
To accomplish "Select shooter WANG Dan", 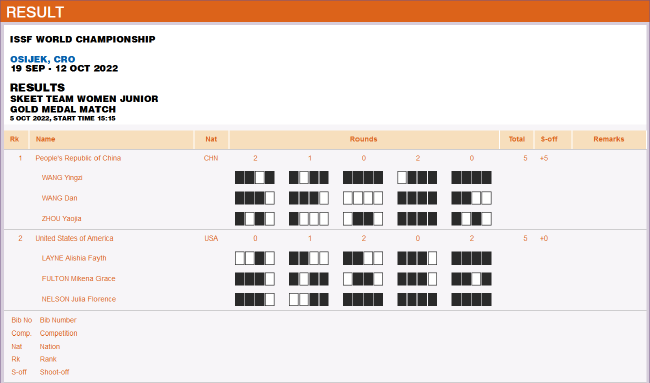I will coord(59,198).
